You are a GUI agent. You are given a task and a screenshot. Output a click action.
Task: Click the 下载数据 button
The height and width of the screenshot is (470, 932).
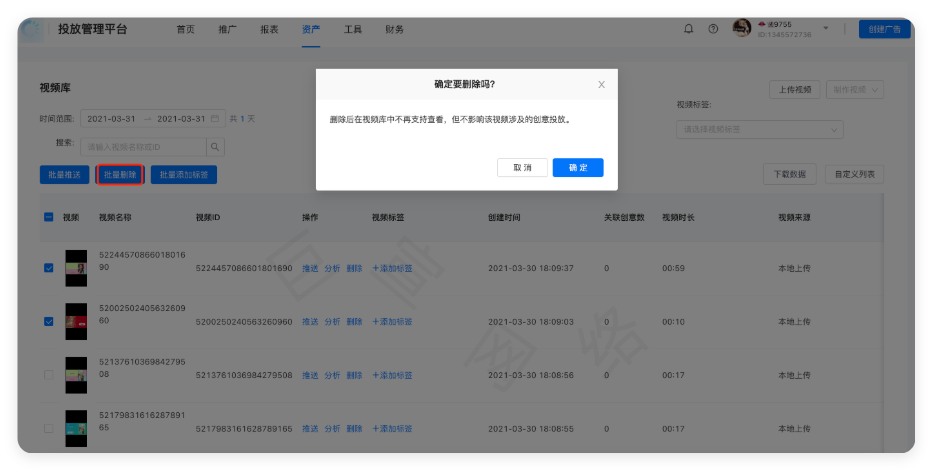point(789,174)
